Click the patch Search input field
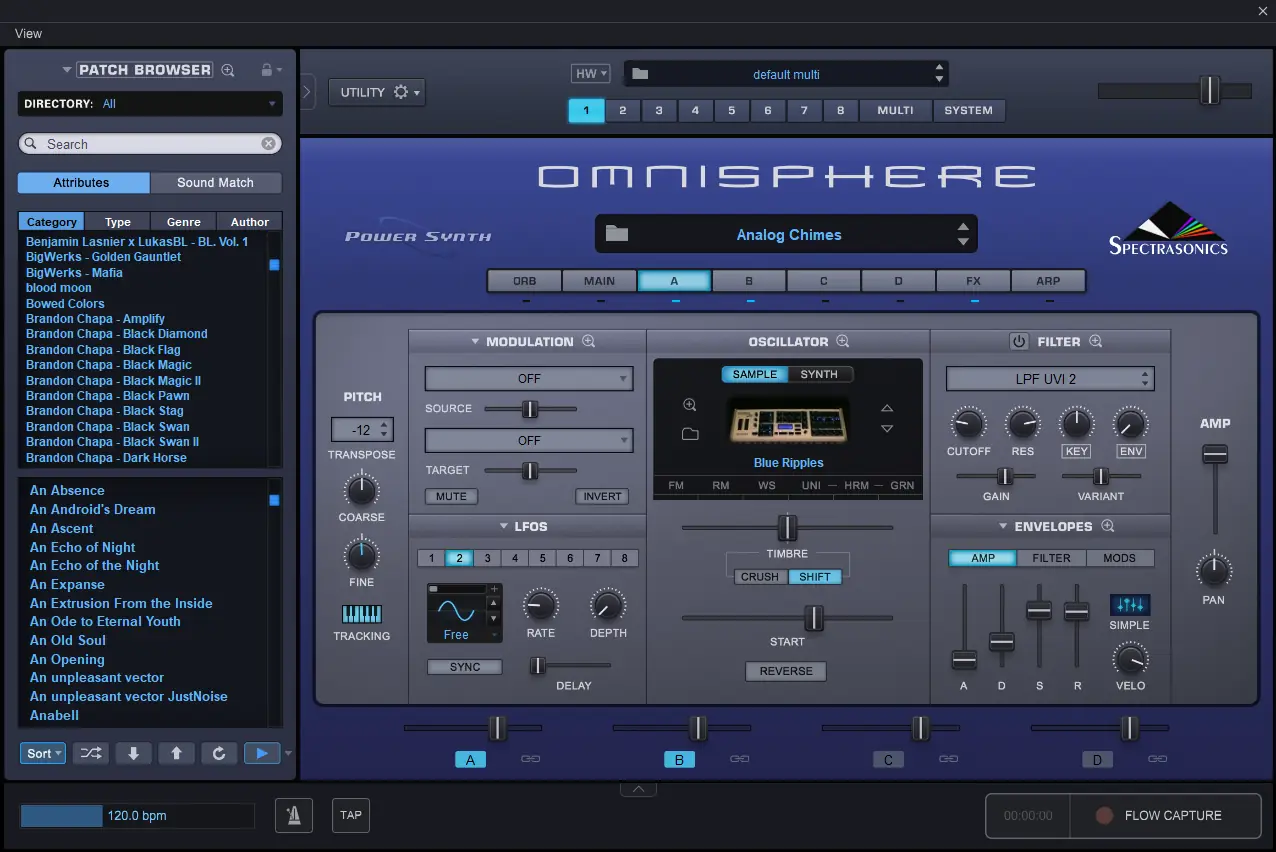 tap(148, 144)
